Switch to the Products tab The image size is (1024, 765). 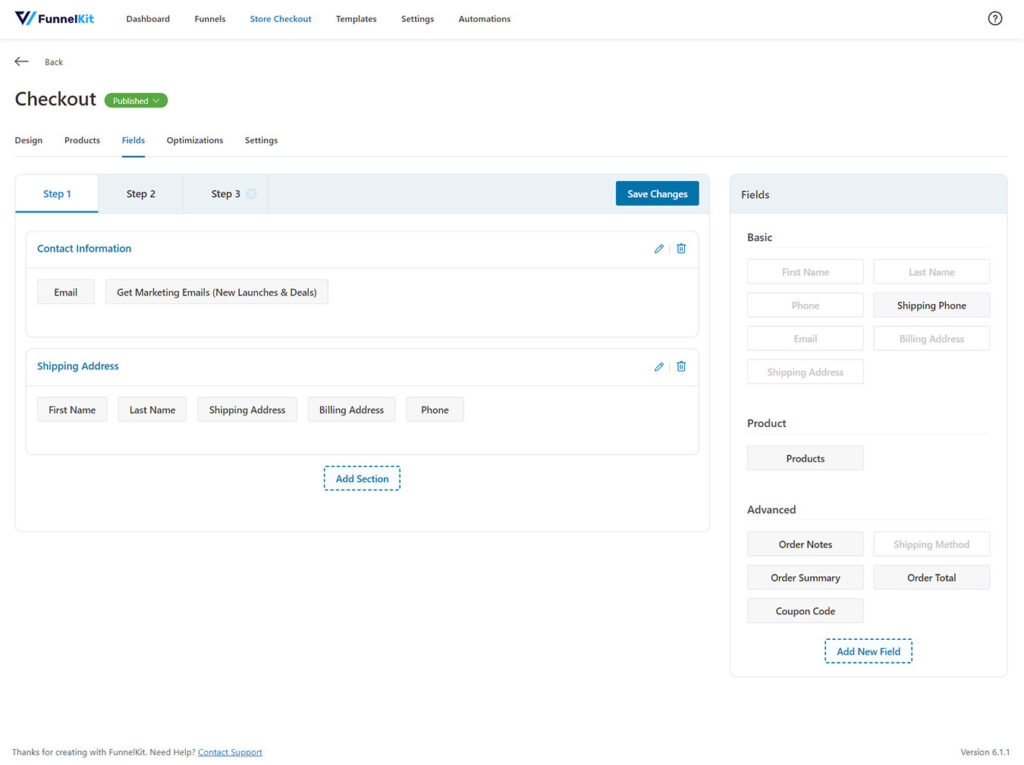point(82,140)
